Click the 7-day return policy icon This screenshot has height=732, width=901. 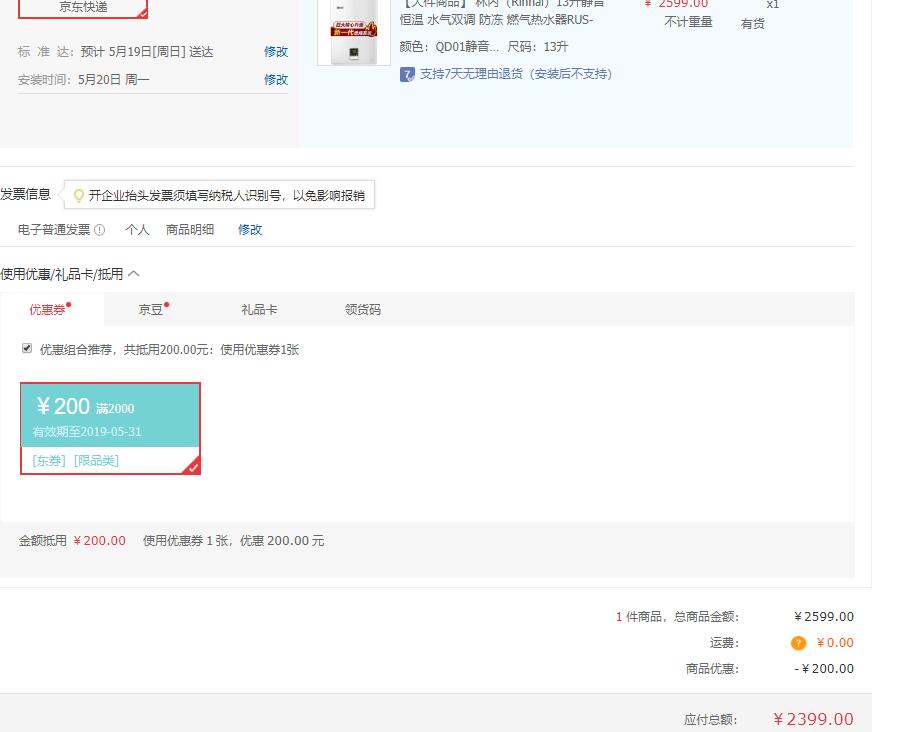(x=407, y=74)
